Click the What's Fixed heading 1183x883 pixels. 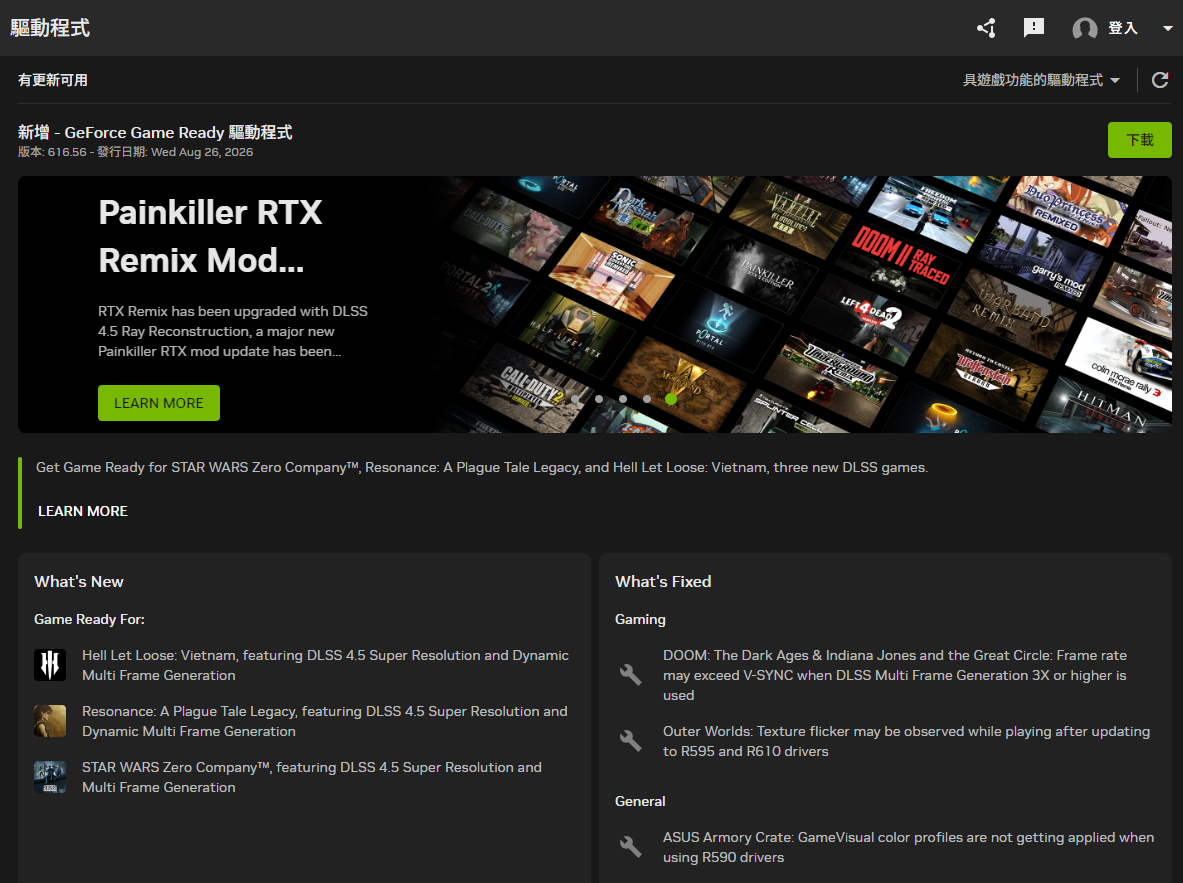coord(663,582)
